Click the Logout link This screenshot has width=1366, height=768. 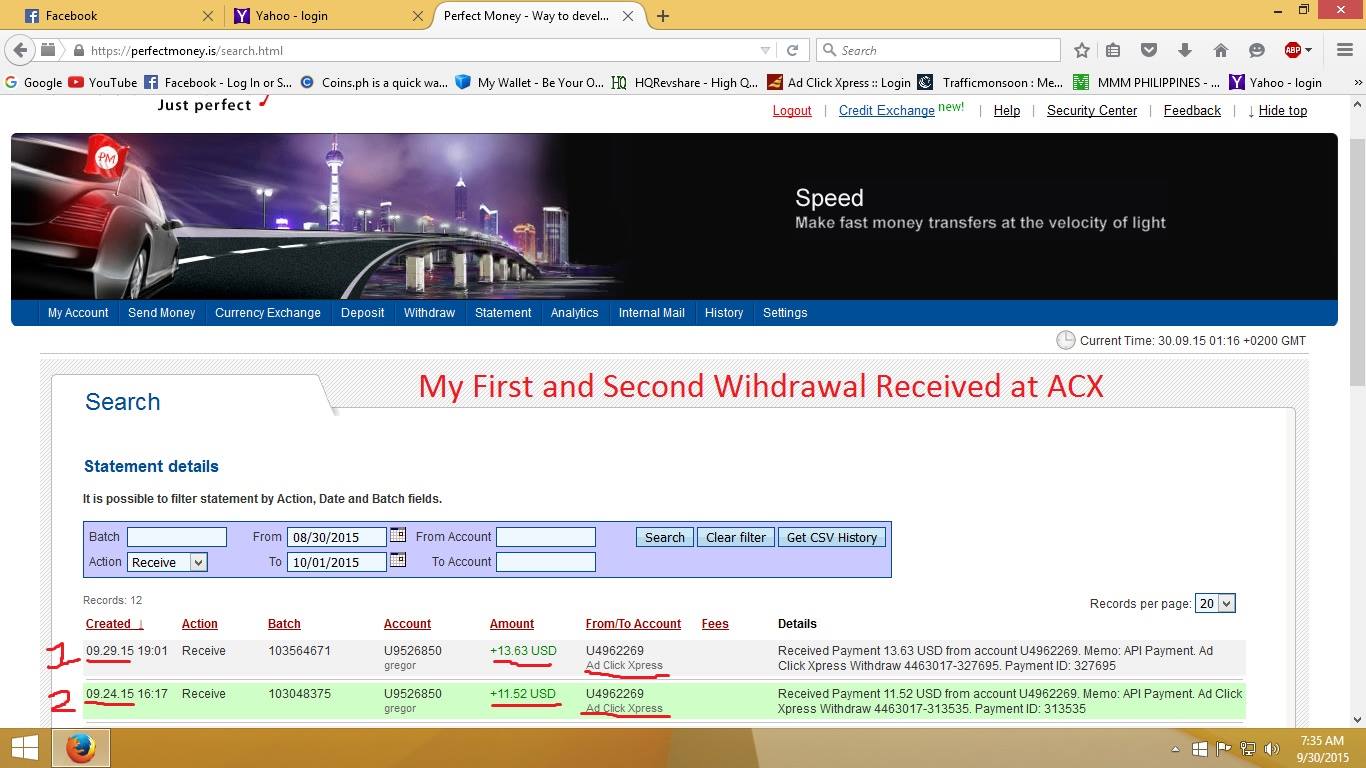click(792, 111)
